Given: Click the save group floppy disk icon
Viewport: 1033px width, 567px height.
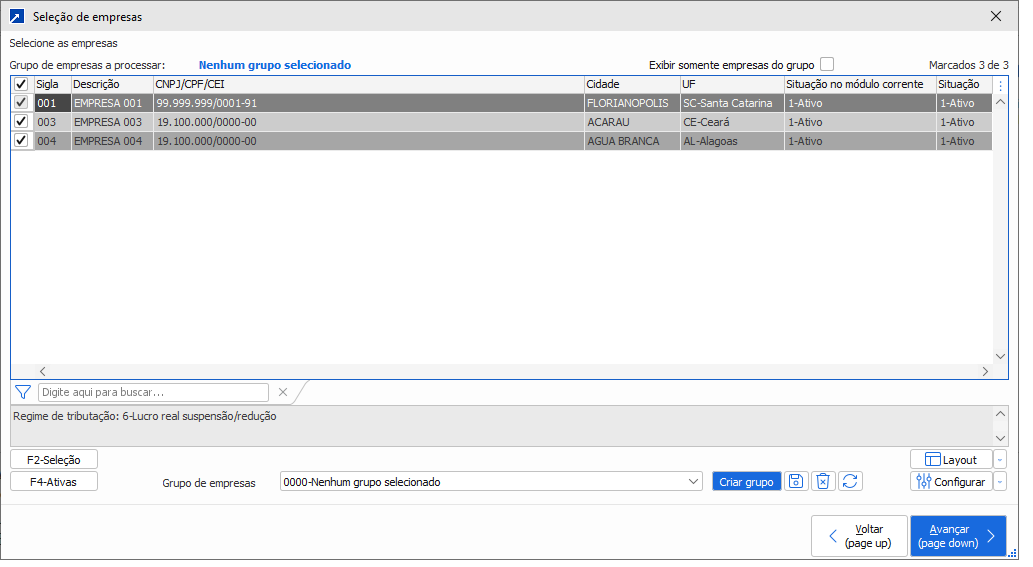Looking at the screenshot, I should 796,481.
